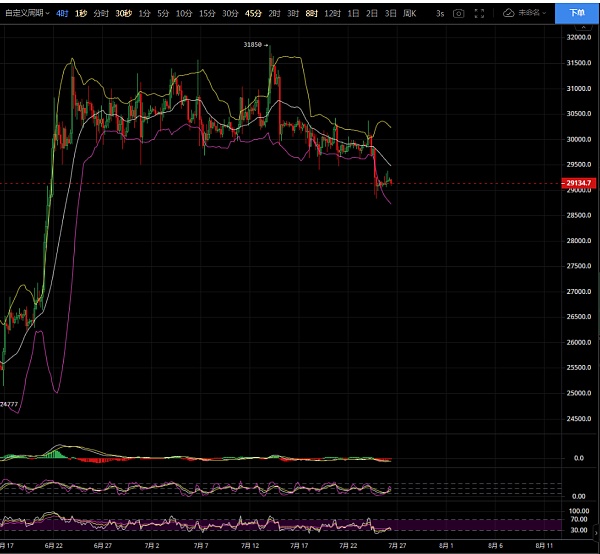Take a chart screenshot with camera icon

458,14
